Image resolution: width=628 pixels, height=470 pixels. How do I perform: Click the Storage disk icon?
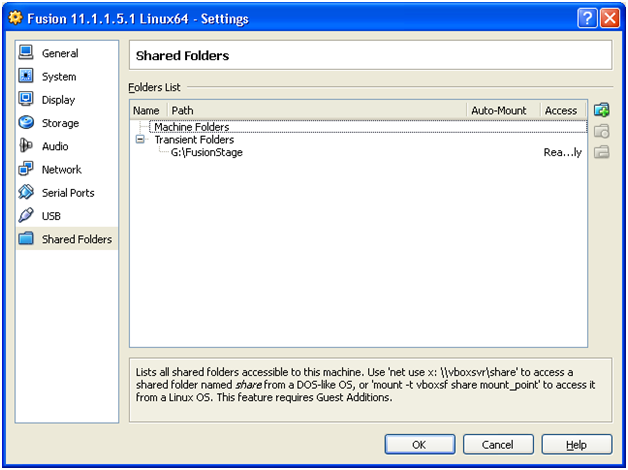(26, 122)
